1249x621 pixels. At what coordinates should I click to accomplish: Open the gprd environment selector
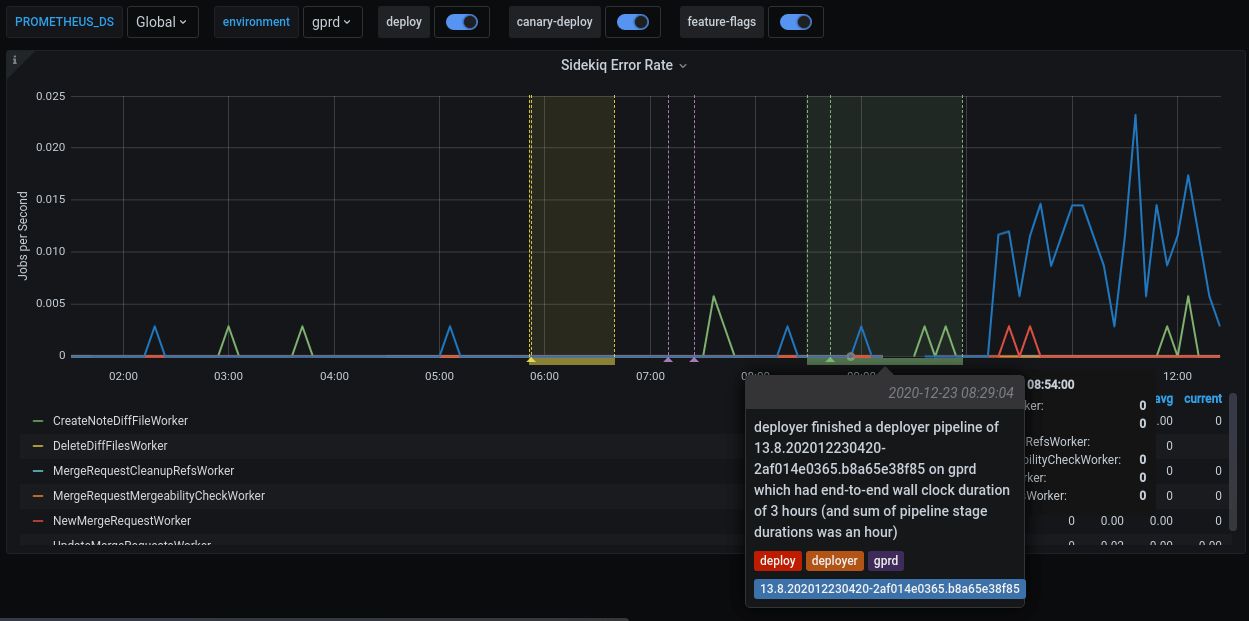(332, 21)
